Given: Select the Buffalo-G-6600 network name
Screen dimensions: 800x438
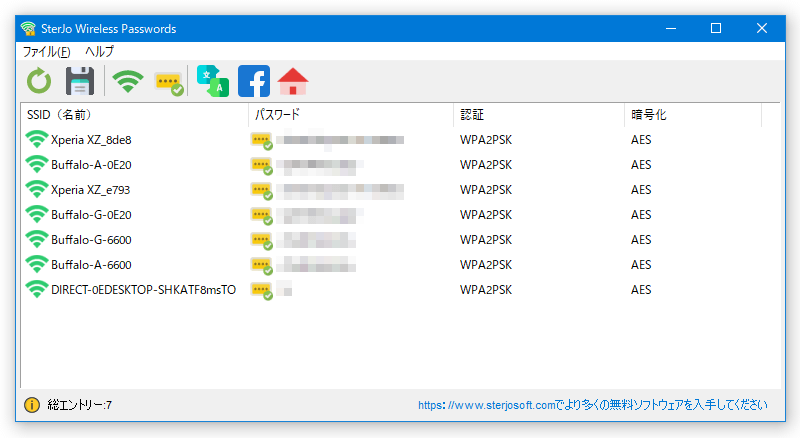Looking at the screenshot, I should [91, 239].
